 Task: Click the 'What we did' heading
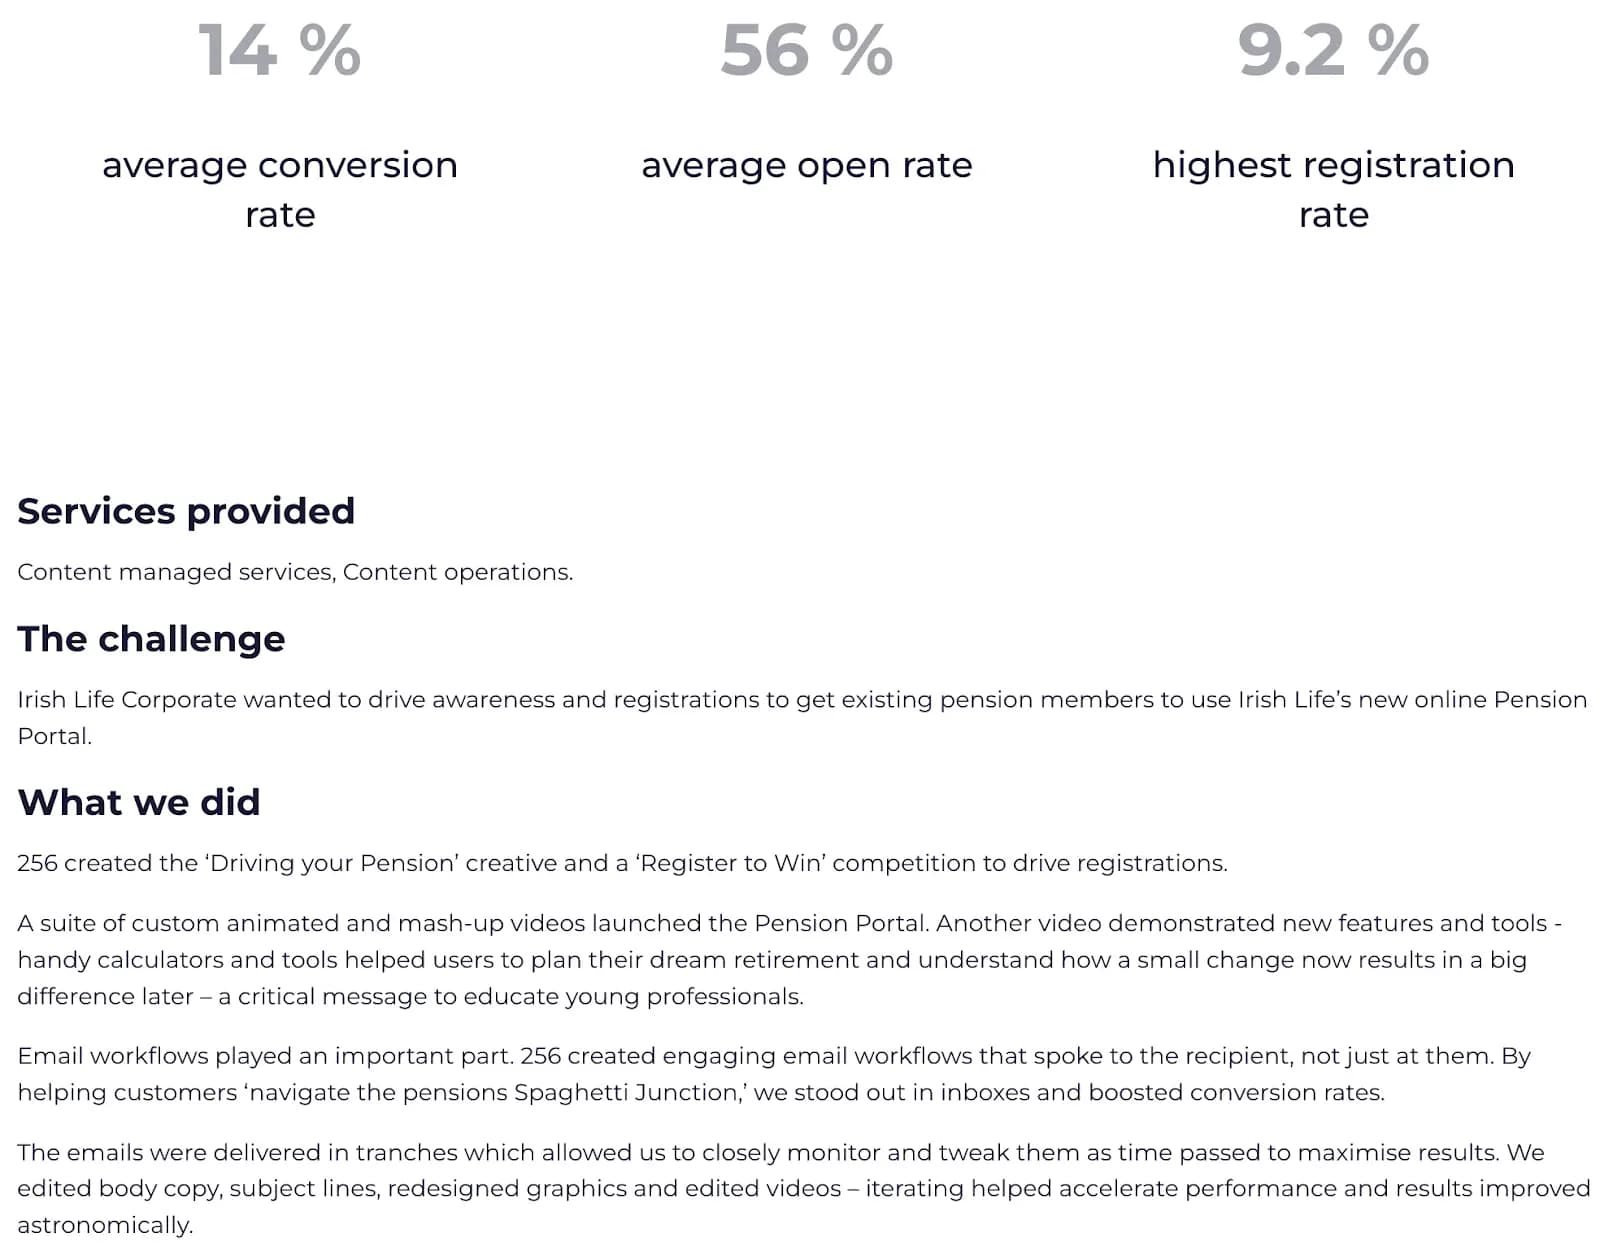point(139,802)
